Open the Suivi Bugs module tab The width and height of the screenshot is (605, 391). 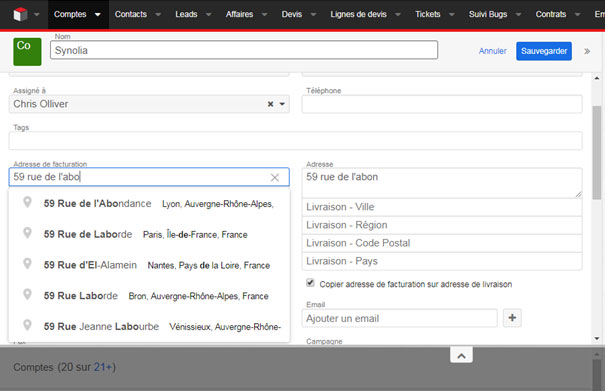[488, 14]
